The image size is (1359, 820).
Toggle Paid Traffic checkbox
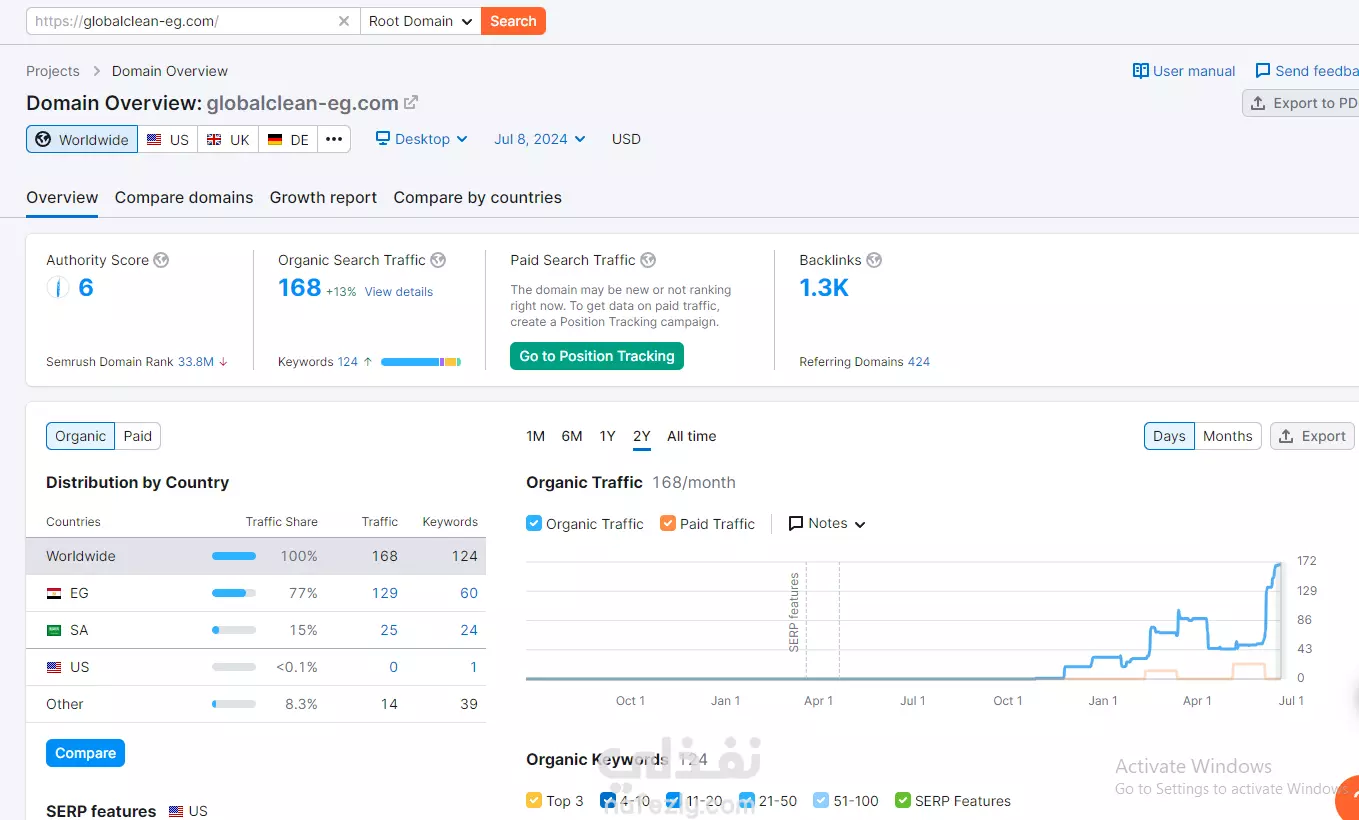point(667,523)
